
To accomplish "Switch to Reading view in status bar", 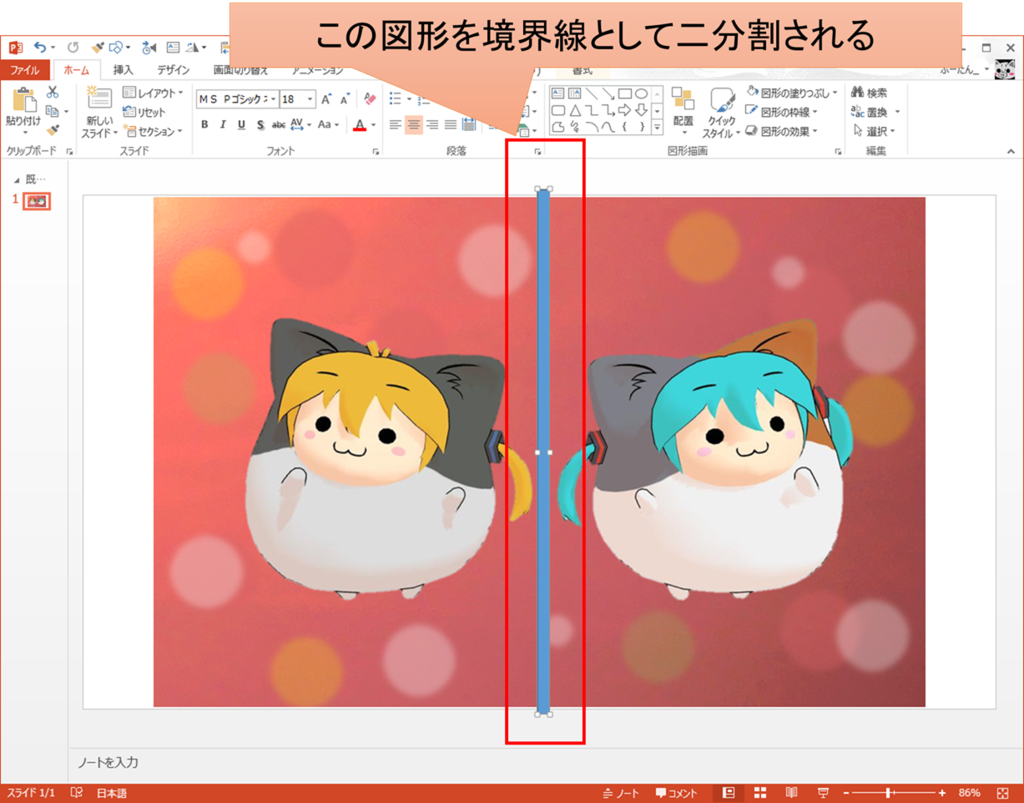I will point(792,793).
